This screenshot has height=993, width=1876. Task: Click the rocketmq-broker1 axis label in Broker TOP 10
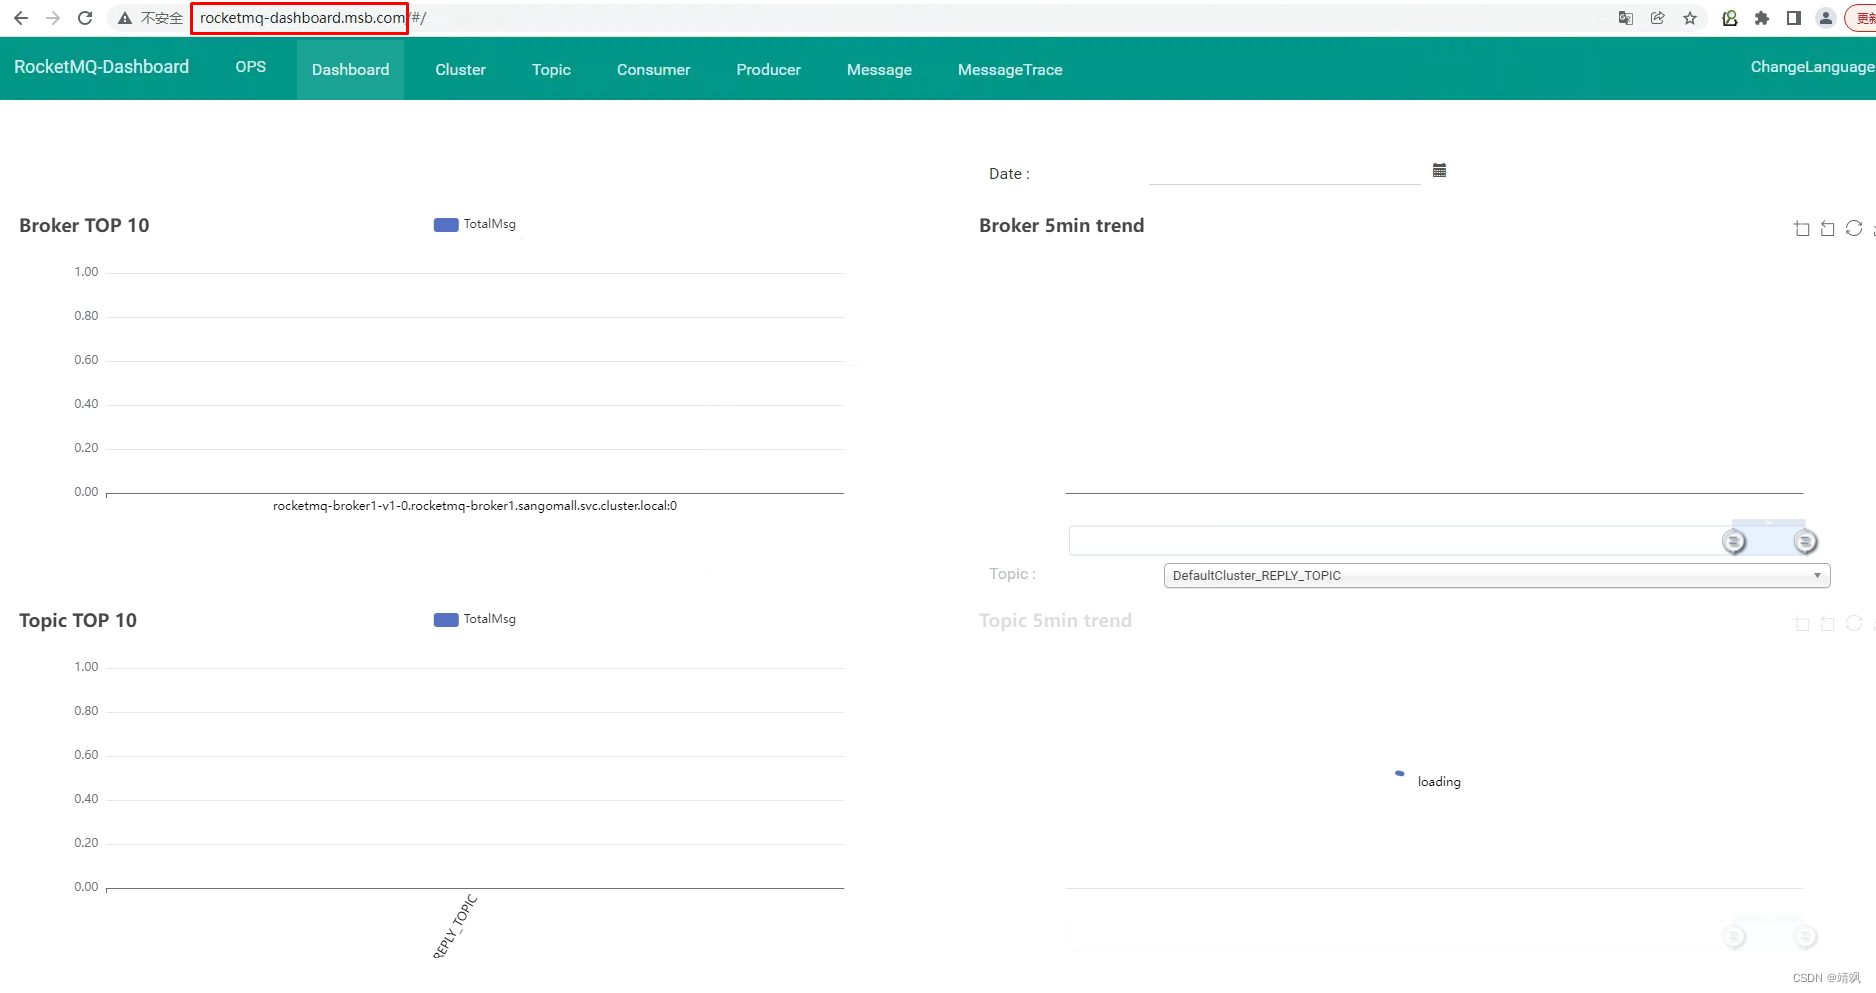point(475,506)
